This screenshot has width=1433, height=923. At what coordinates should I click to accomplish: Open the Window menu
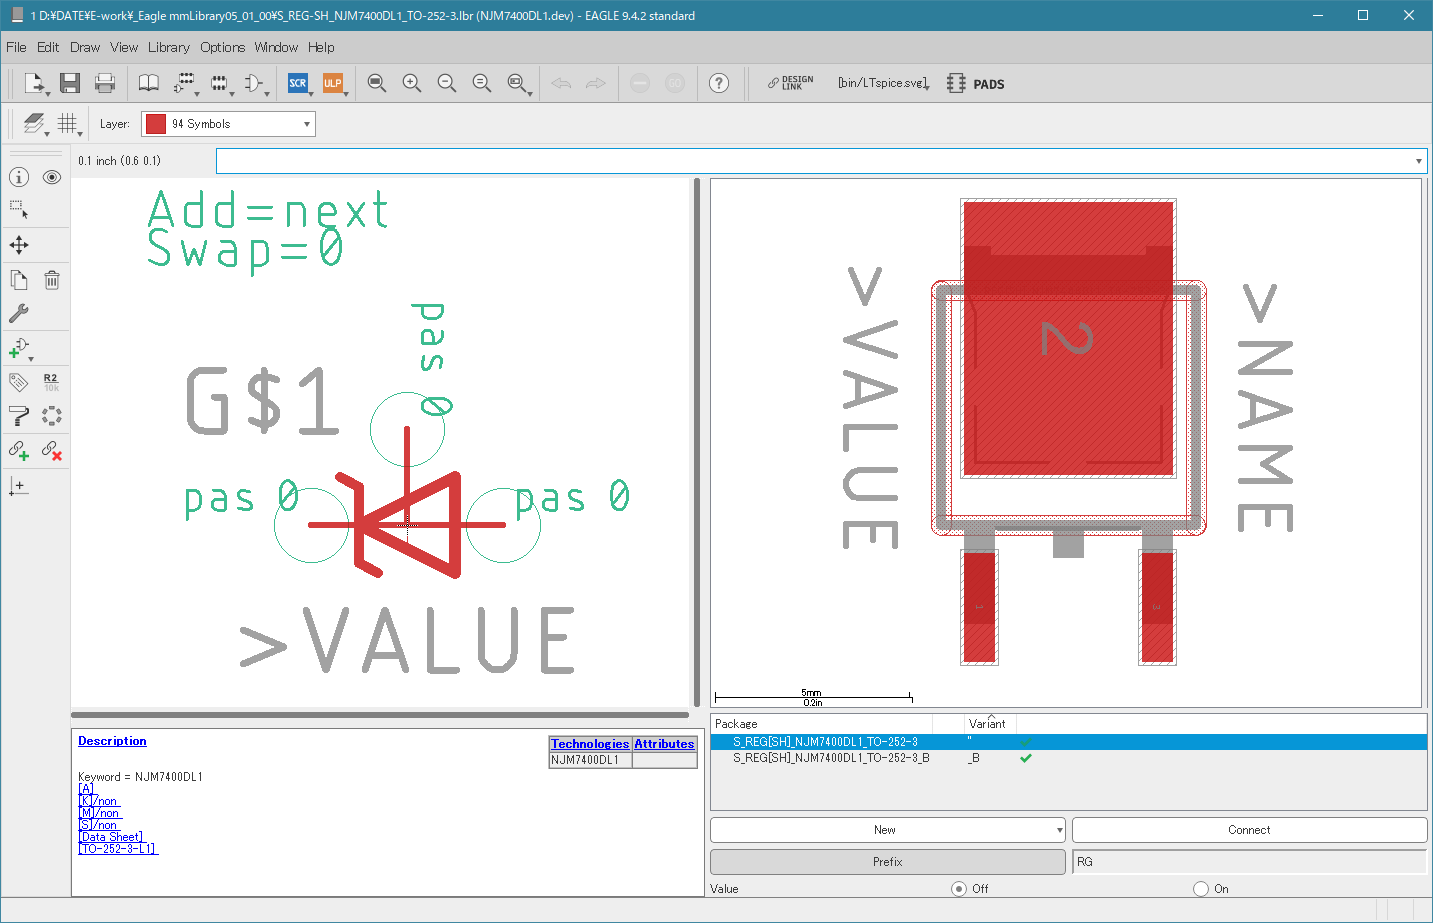click(x=276, y=47)
